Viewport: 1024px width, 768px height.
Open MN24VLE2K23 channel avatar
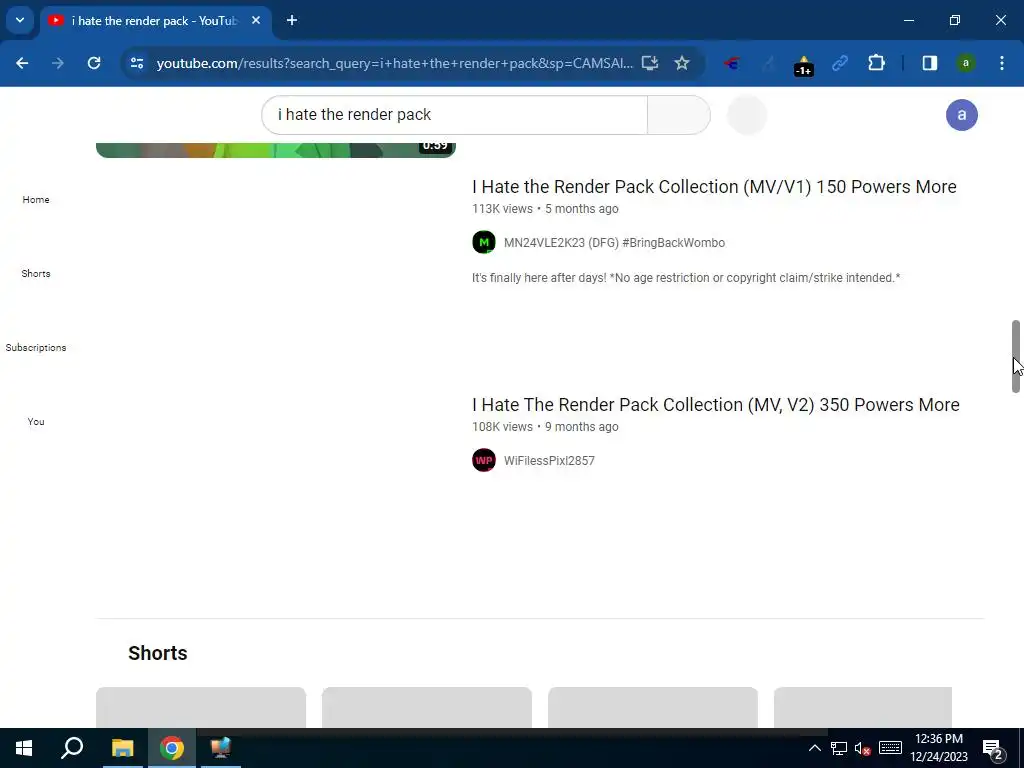(484, 242)
